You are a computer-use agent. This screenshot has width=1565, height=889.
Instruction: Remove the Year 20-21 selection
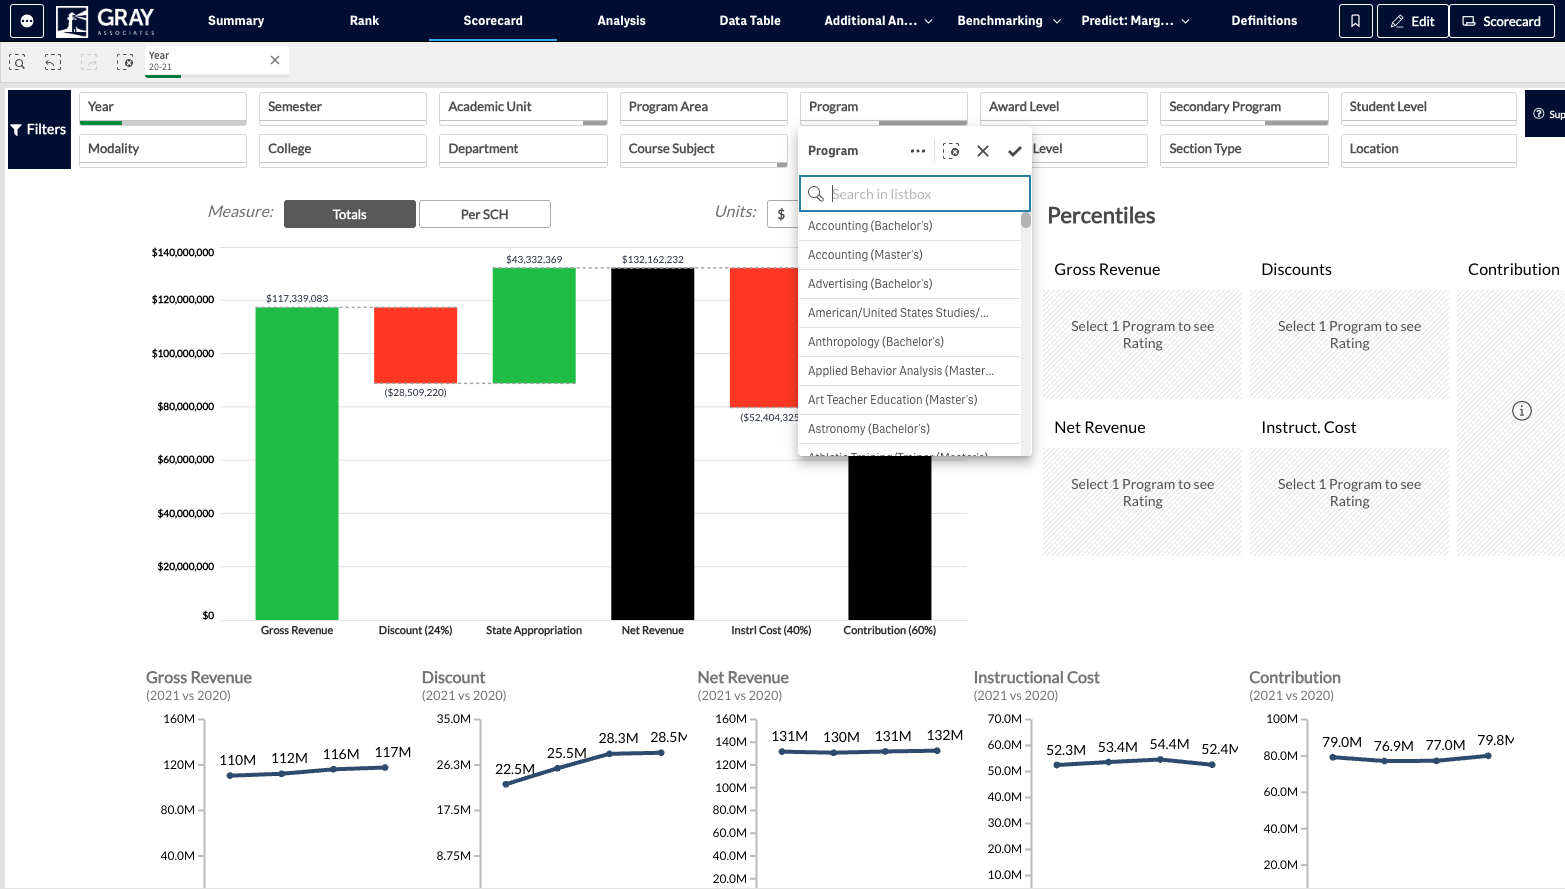tap(275, 60)
